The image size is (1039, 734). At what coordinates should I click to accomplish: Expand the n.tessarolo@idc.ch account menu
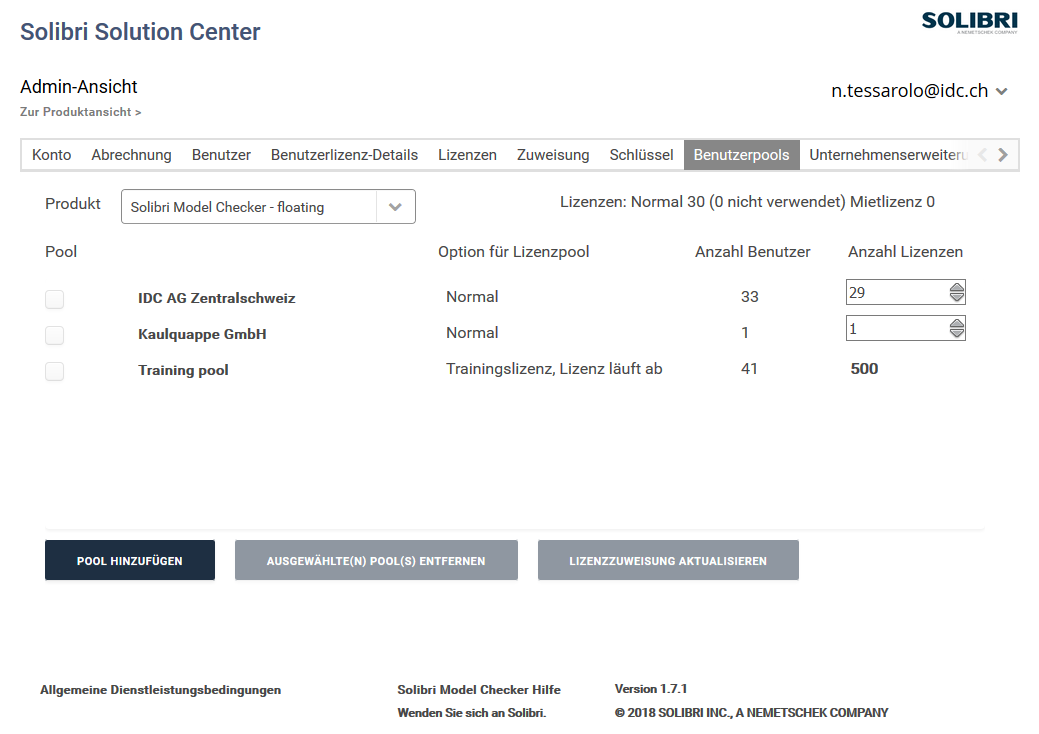(919, 91)
